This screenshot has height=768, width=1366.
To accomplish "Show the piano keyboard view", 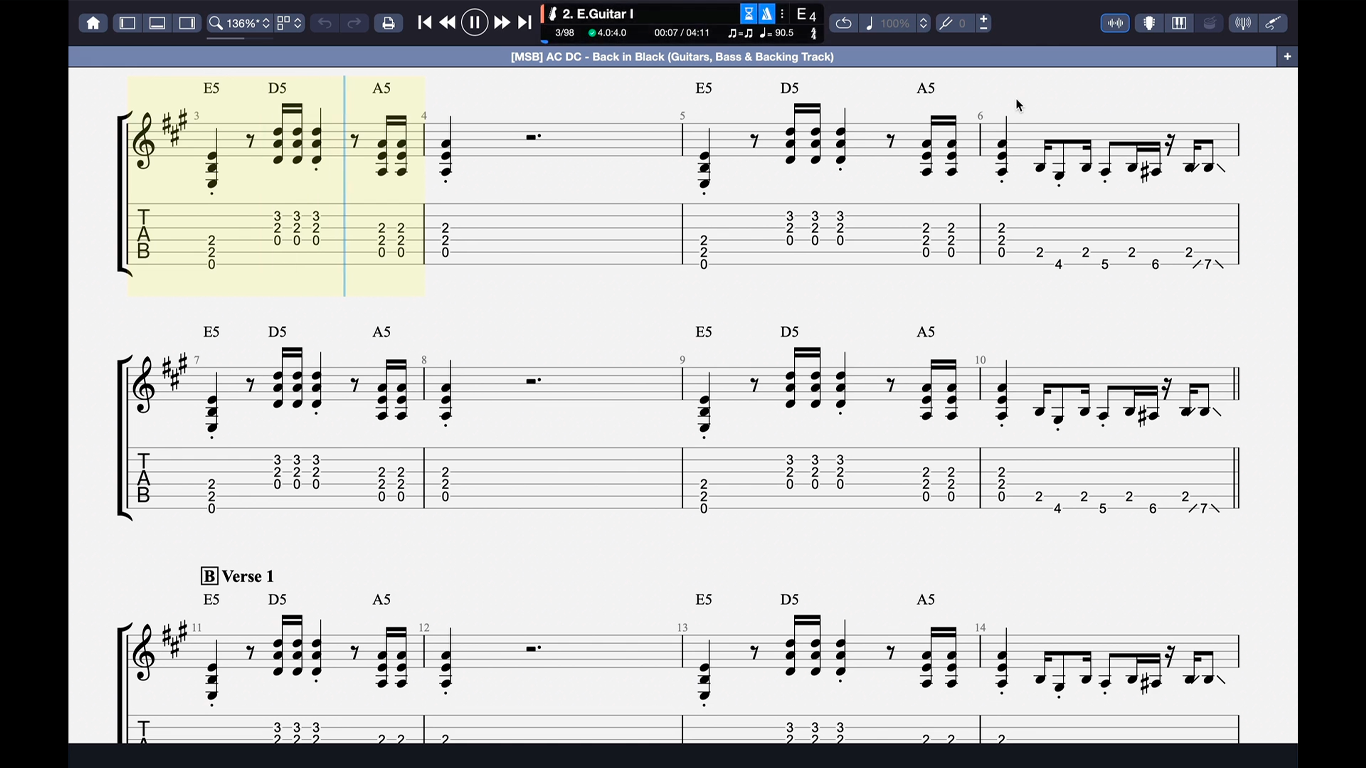I will point(1179,23).
